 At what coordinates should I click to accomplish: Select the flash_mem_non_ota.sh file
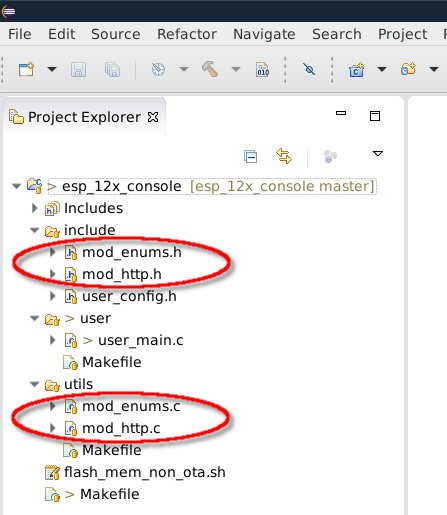pos(145,472)
